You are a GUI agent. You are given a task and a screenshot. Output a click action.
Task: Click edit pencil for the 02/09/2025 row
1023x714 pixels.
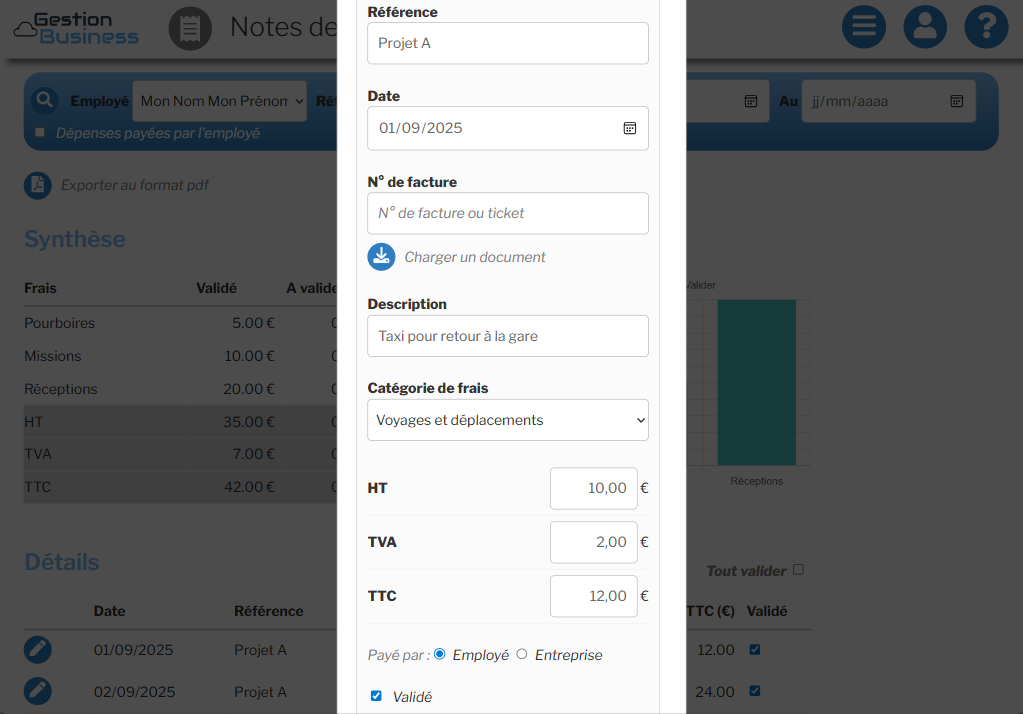point(38,691)
